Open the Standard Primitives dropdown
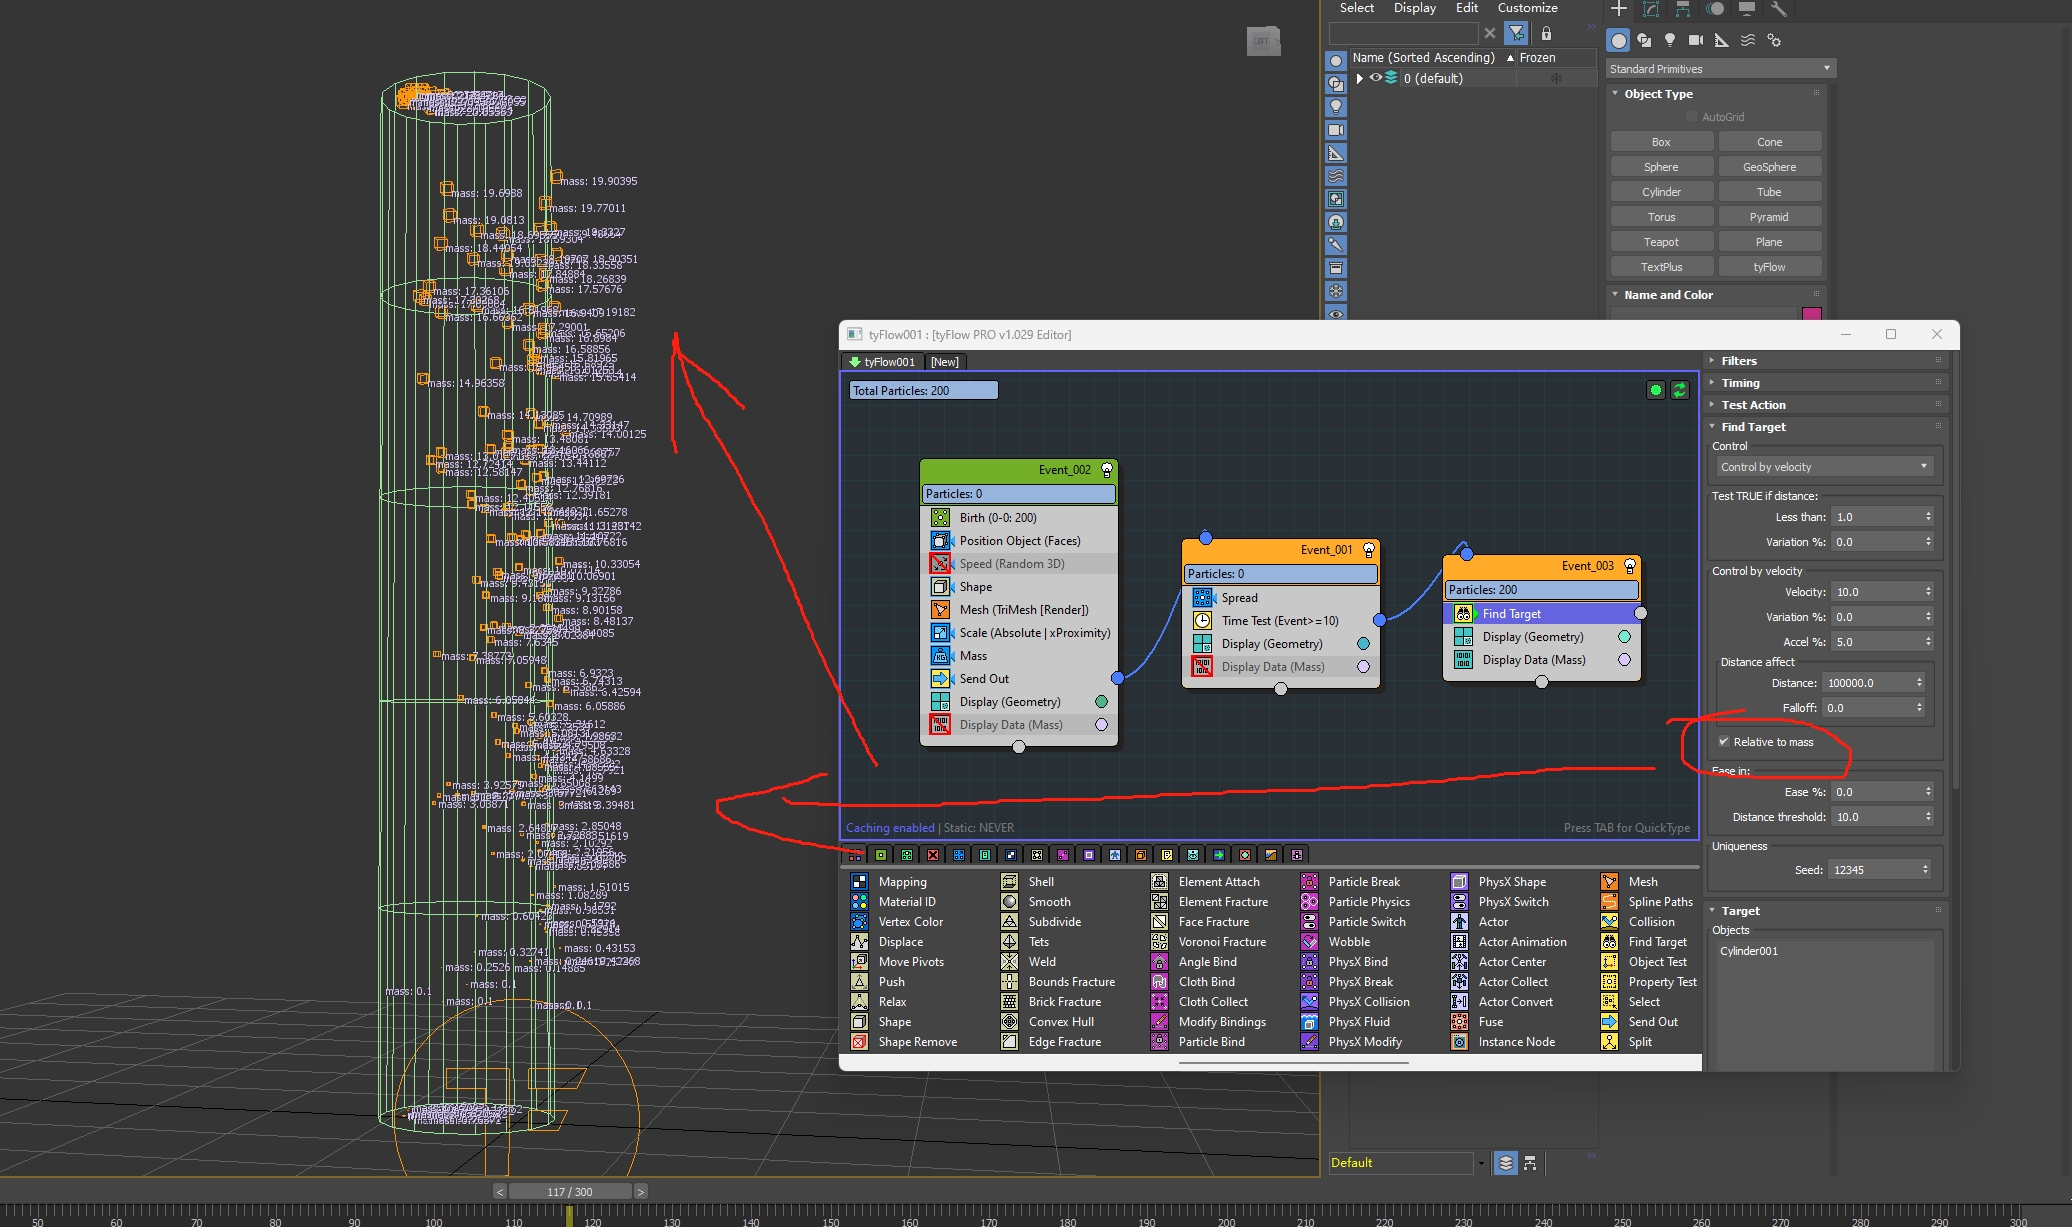This screenshot has height=1227, width=2072. click(x=1720, y=69)
